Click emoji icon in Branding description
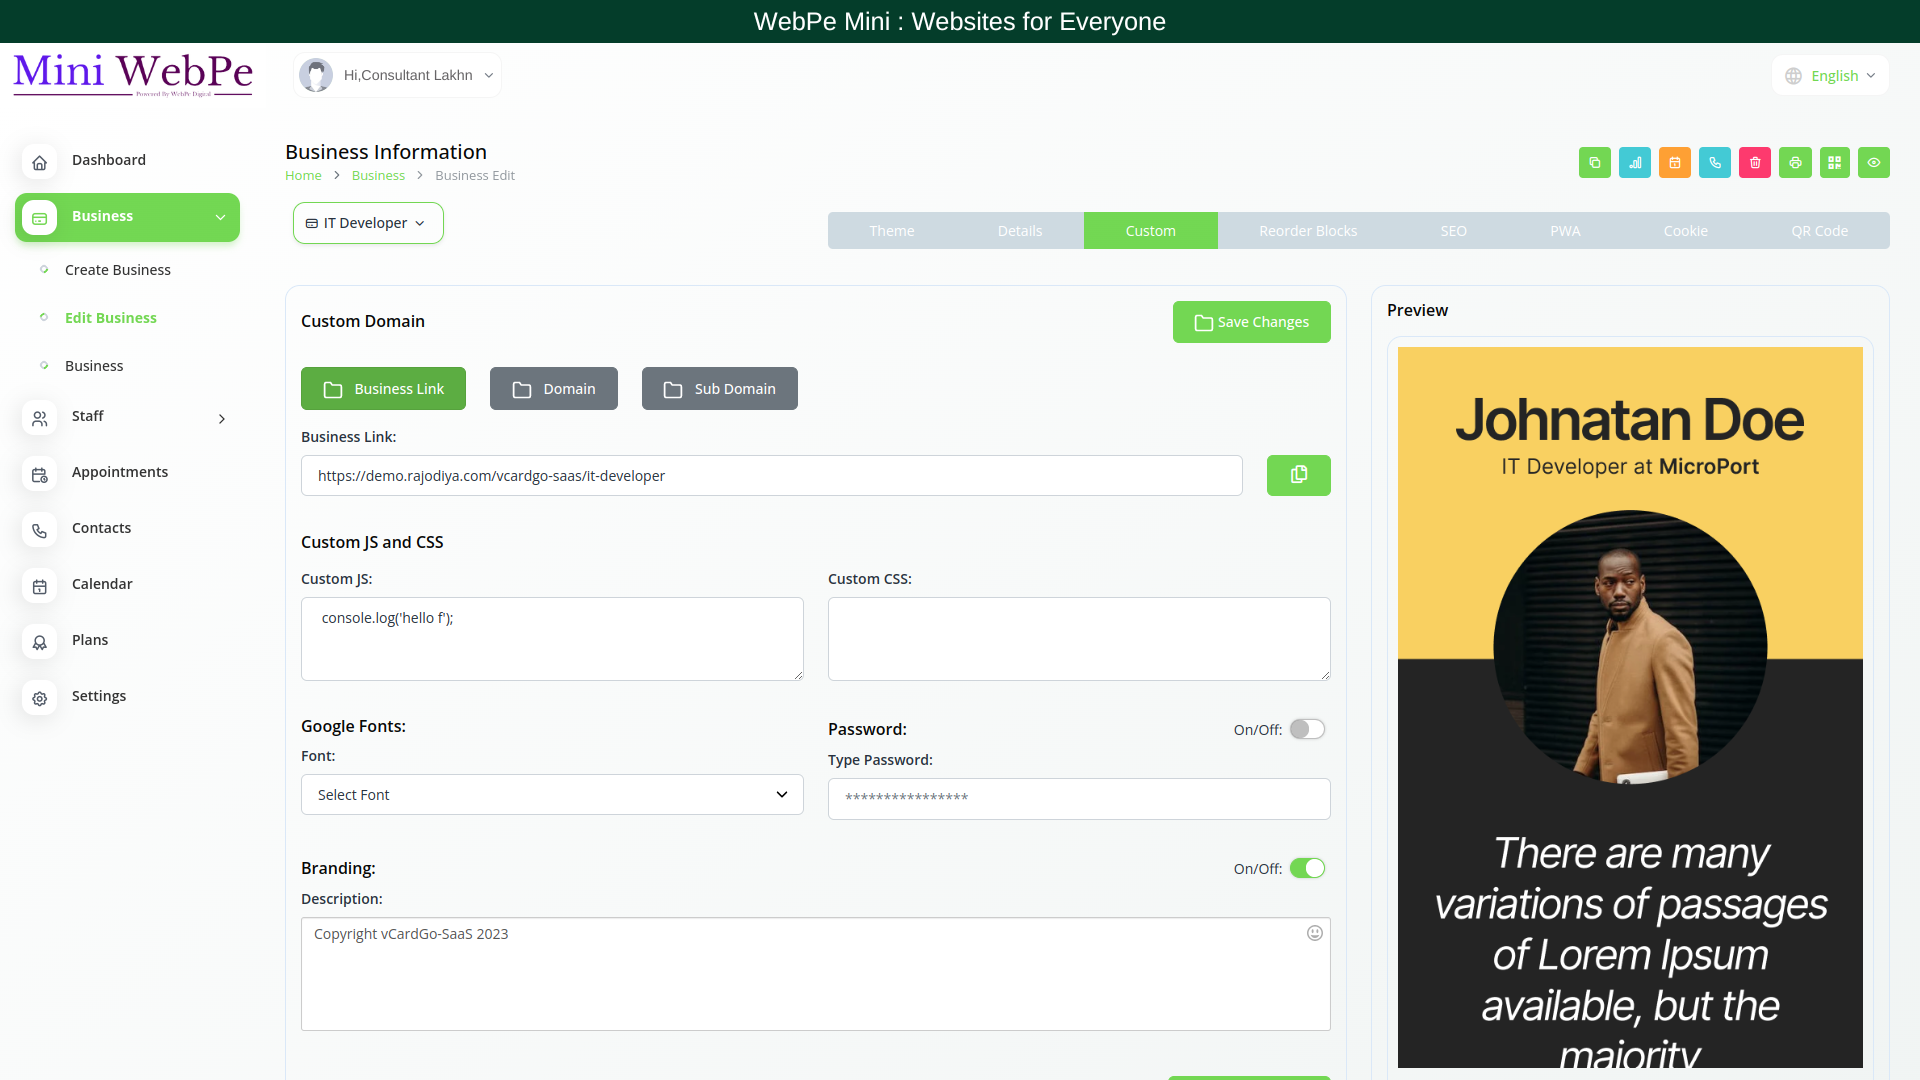 point(1314,933)
